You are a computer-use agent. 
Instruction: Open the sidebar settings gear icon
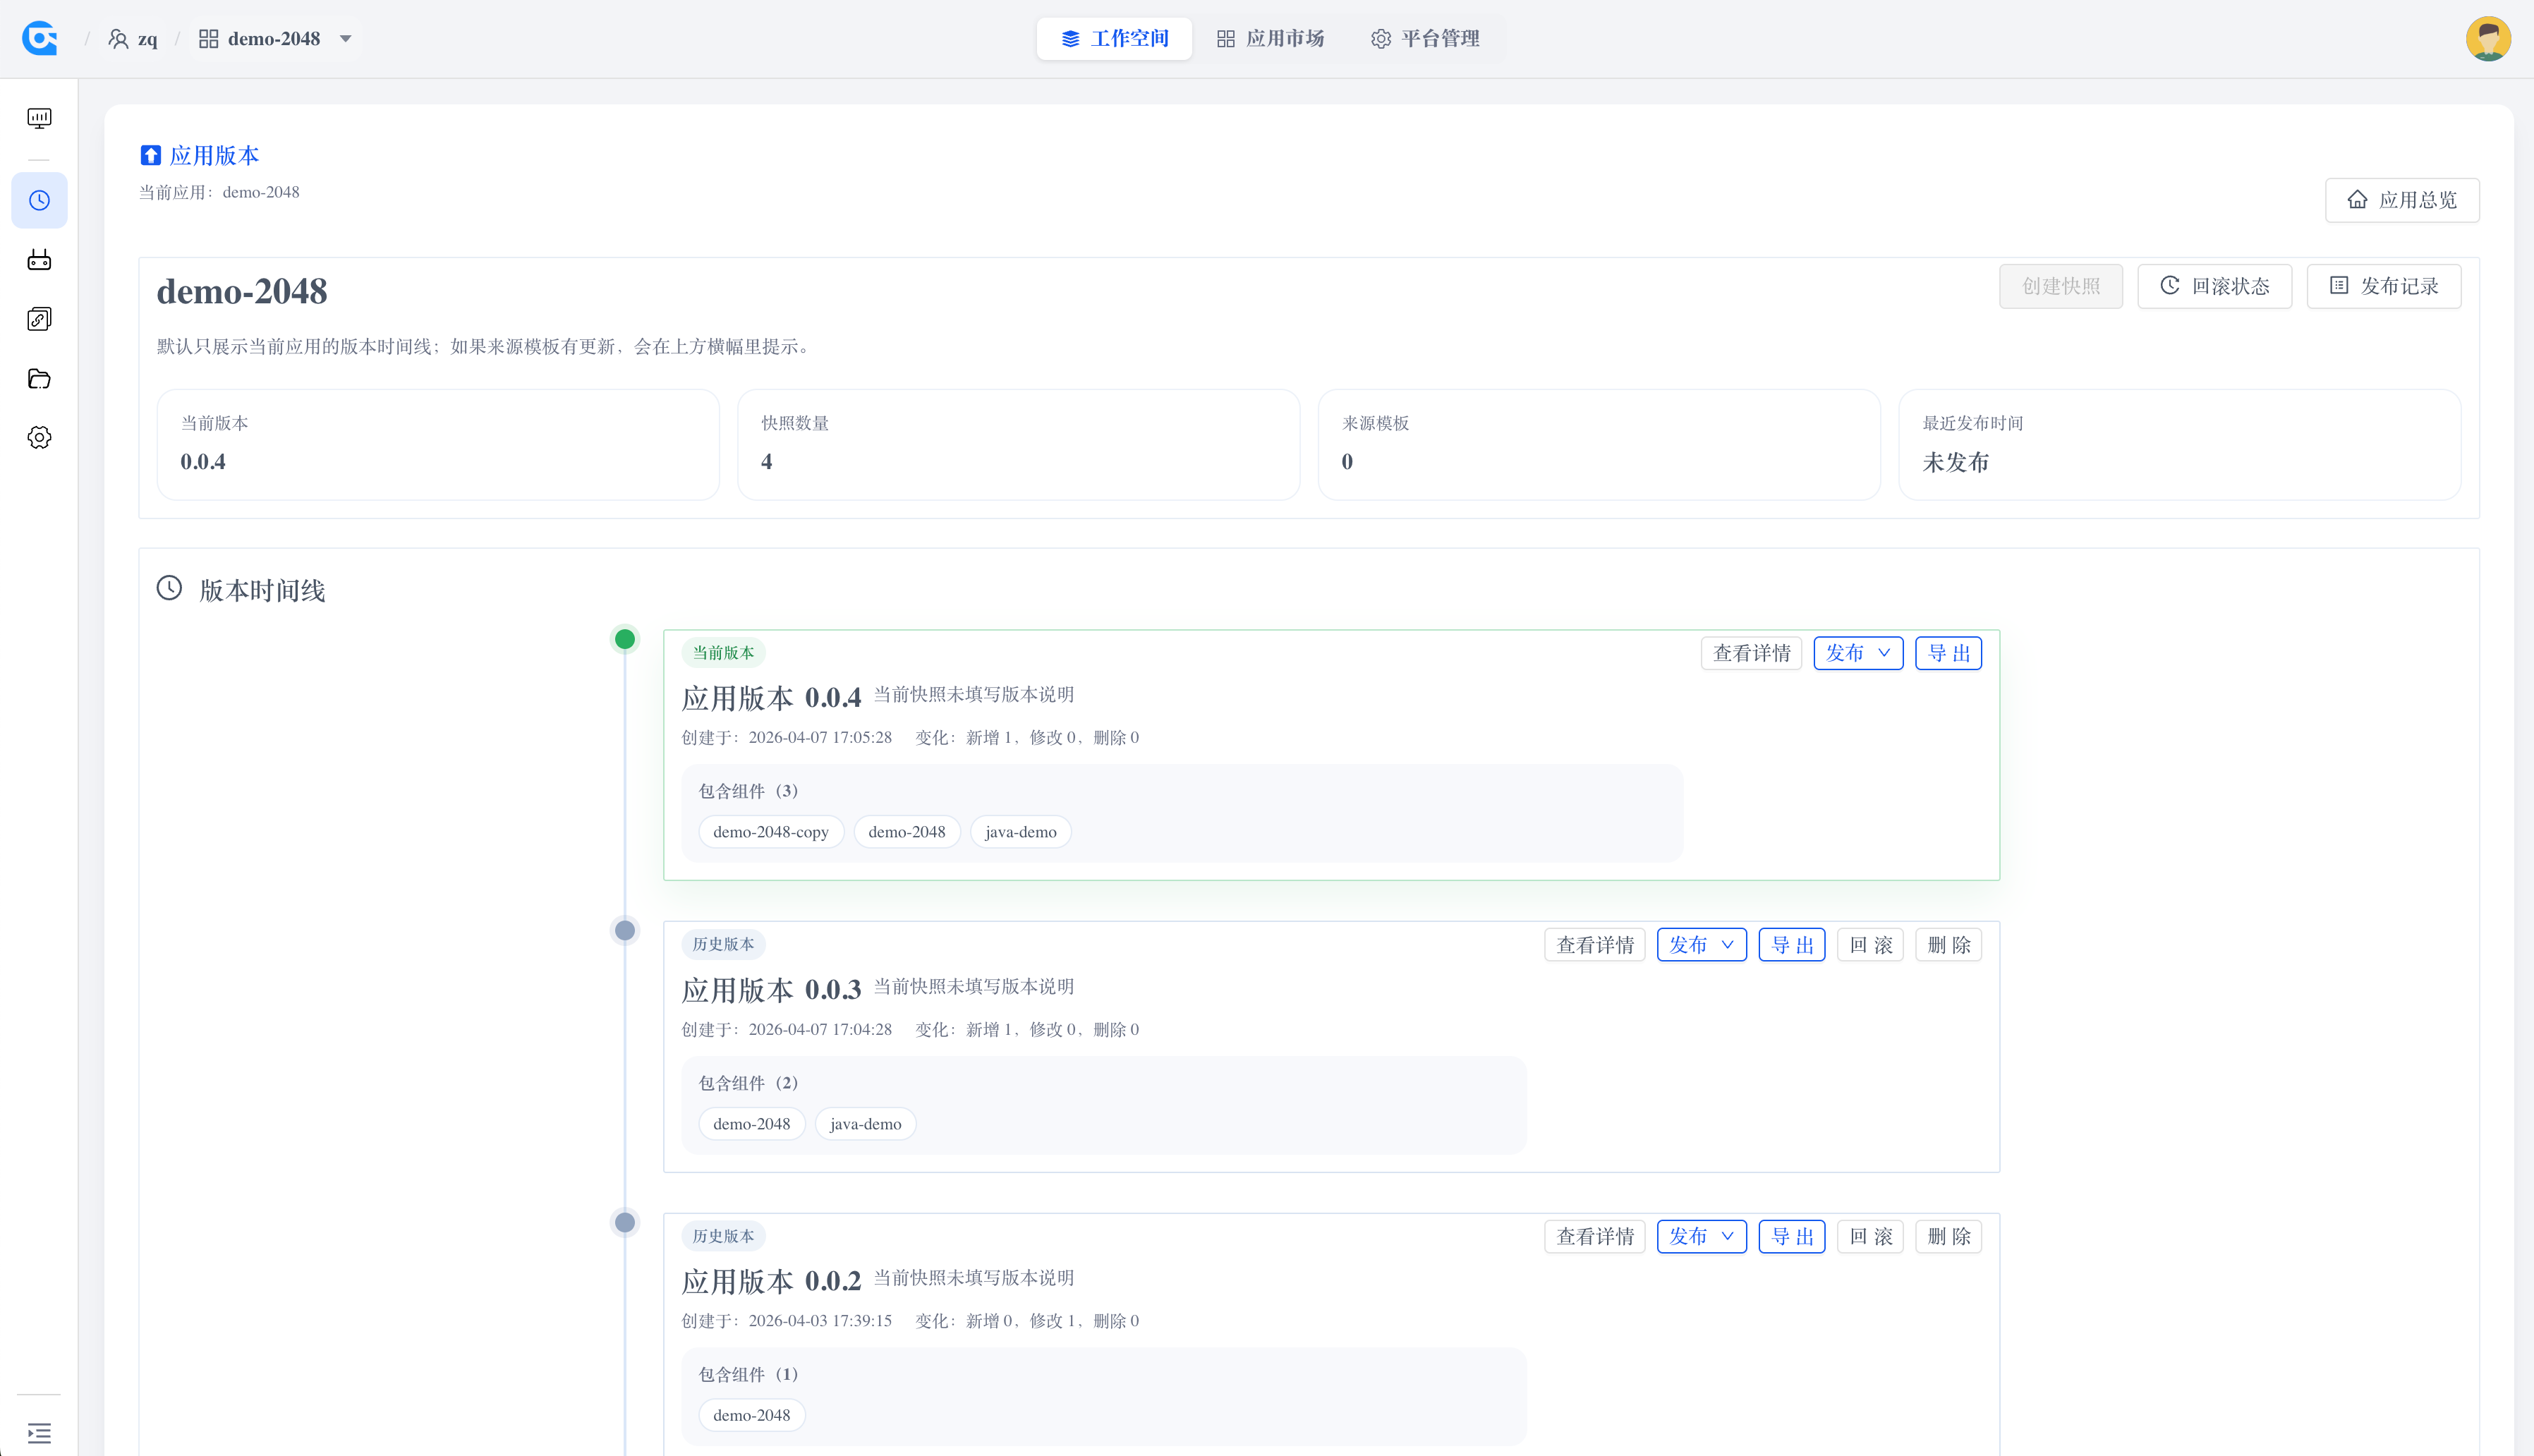click(x=39, y=437)
